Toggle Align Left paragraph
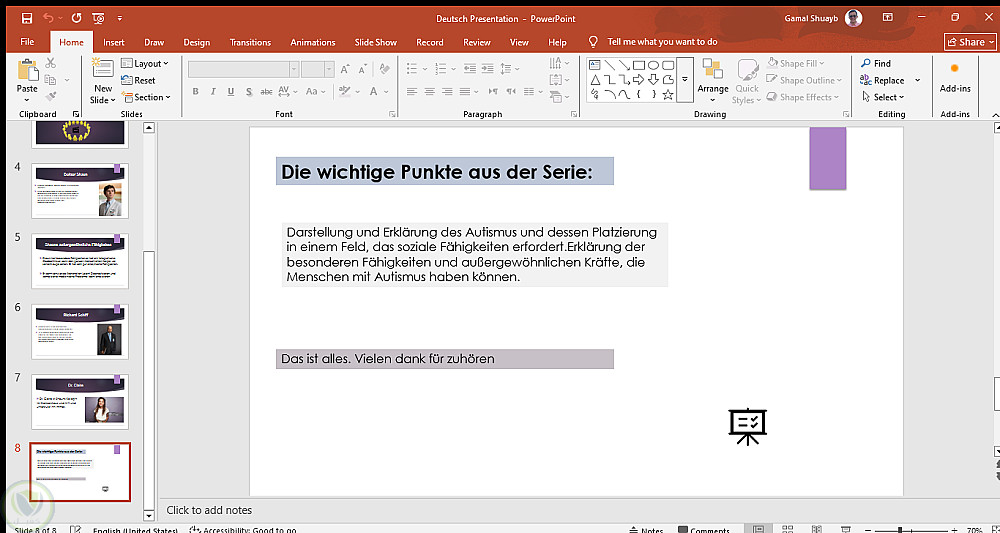This screenshot has width=1000, height=533. 411,91
